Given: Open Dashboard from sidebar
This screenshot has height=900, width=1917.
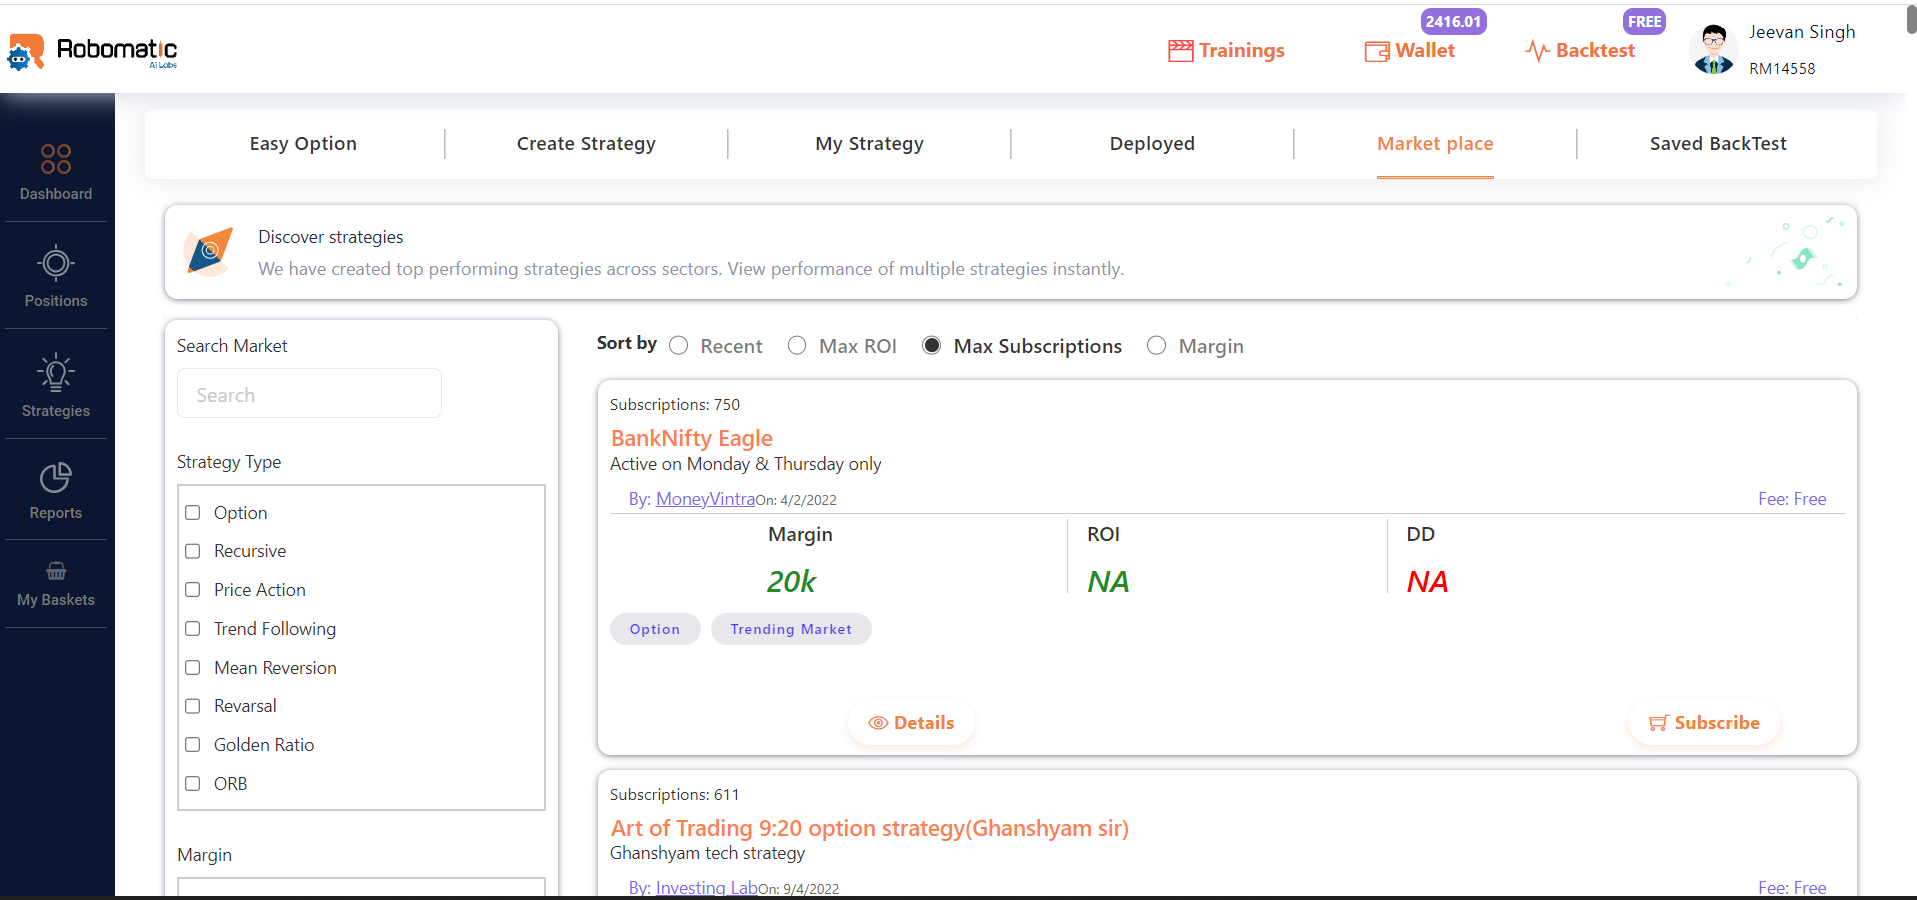Looking at the screenshot, I should [x=56, y=172].
